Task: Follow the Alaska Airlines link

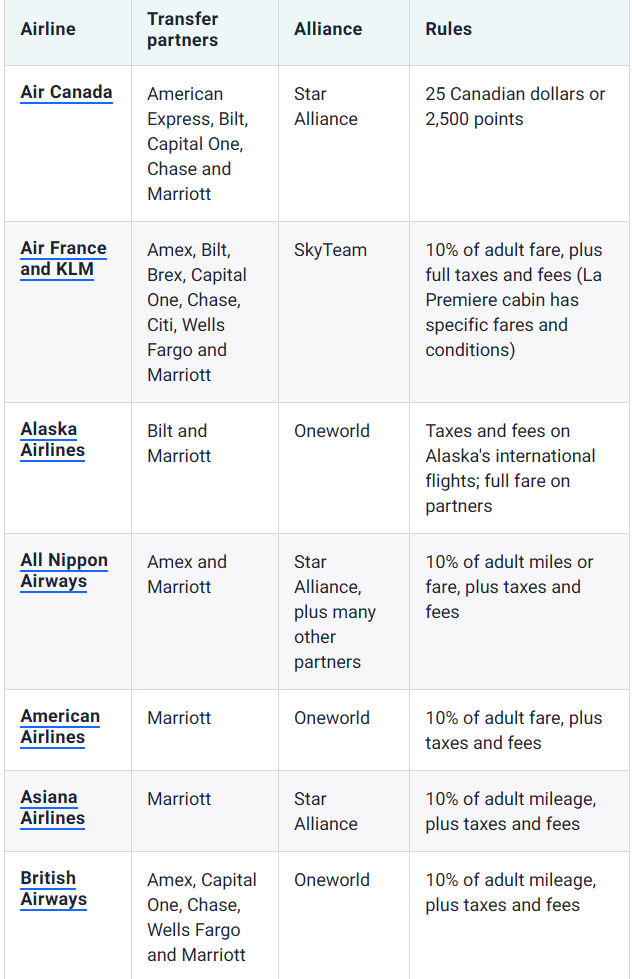Action: [52, 439]
